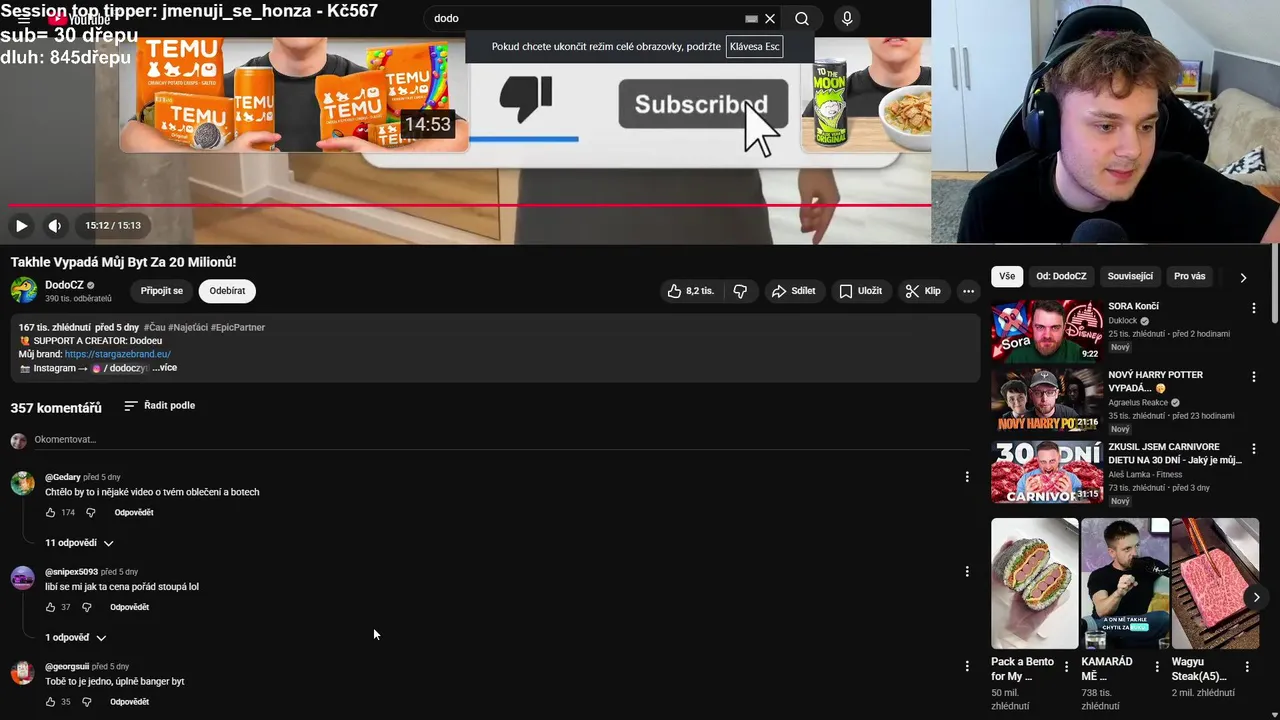Click the page vertical scrollbar
Viewport: 1280px width, 720px height.
[x=1274, y=283]
